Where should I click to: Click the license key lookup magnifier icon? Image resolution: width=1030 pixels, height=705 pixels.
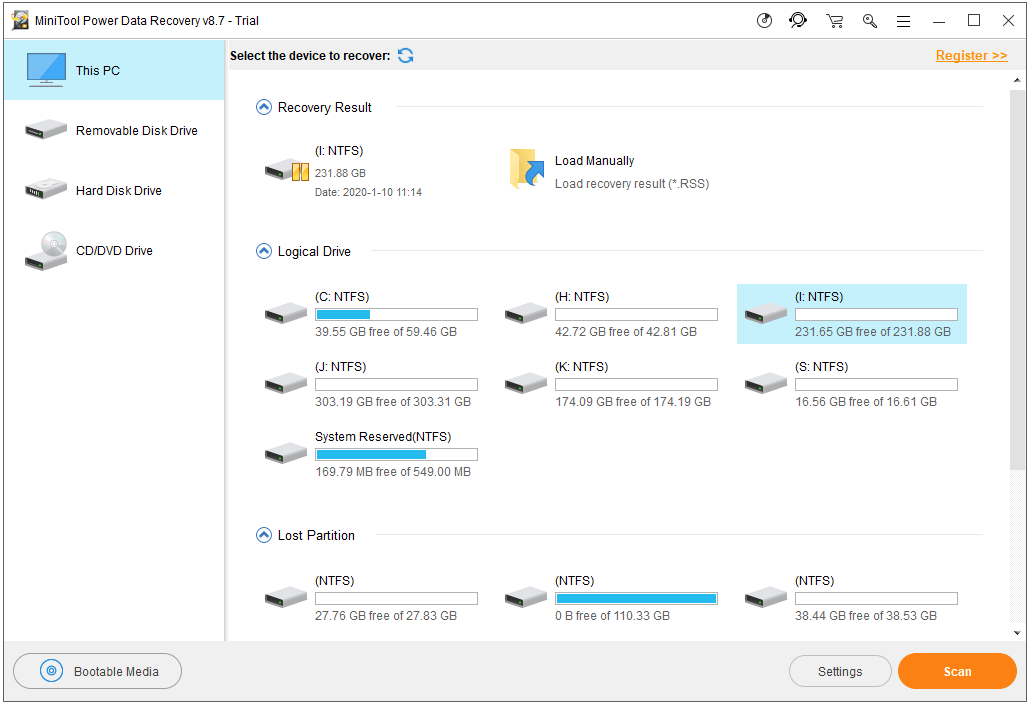[x=868, y=20]
